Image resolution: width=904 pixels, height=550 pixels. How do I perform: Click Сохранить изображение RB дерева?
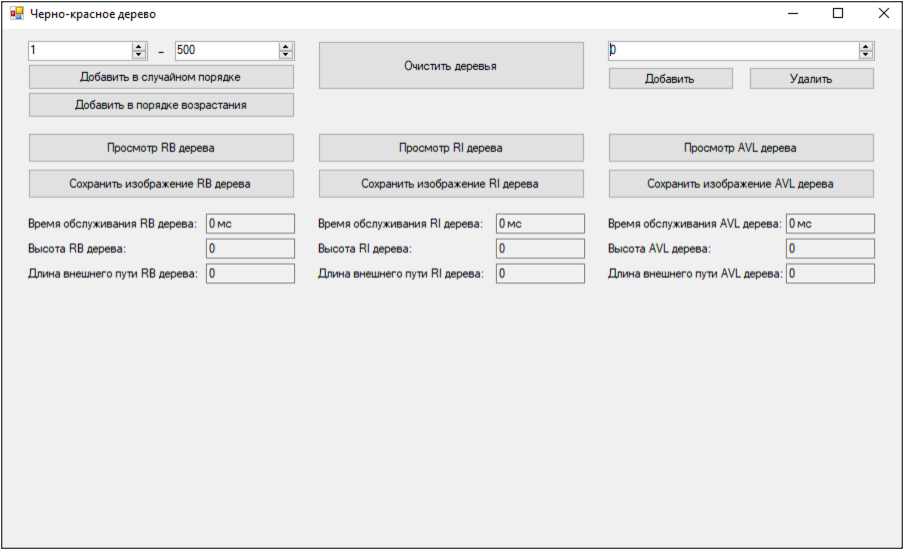161,184
